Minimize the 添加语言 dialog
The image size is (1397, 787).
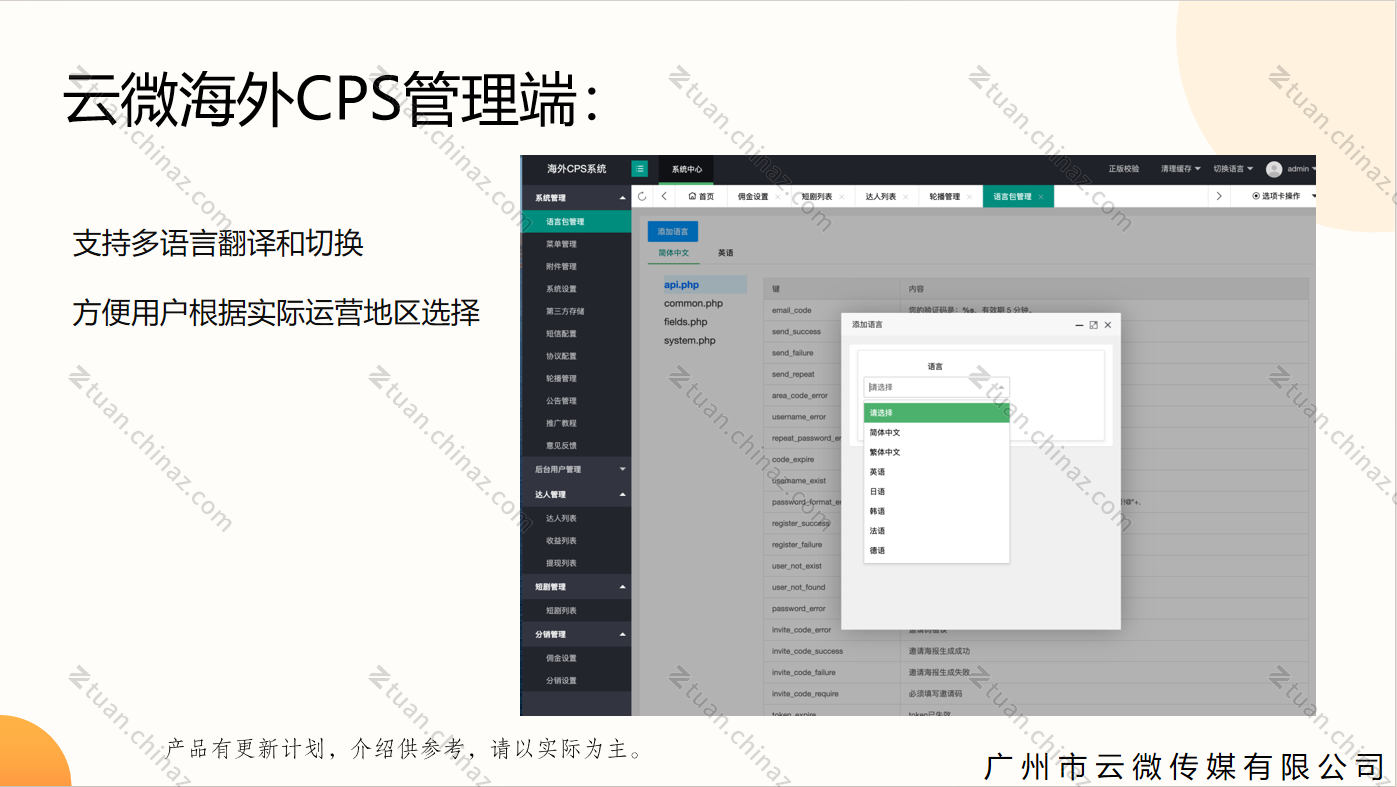[x=1079, y=325]
